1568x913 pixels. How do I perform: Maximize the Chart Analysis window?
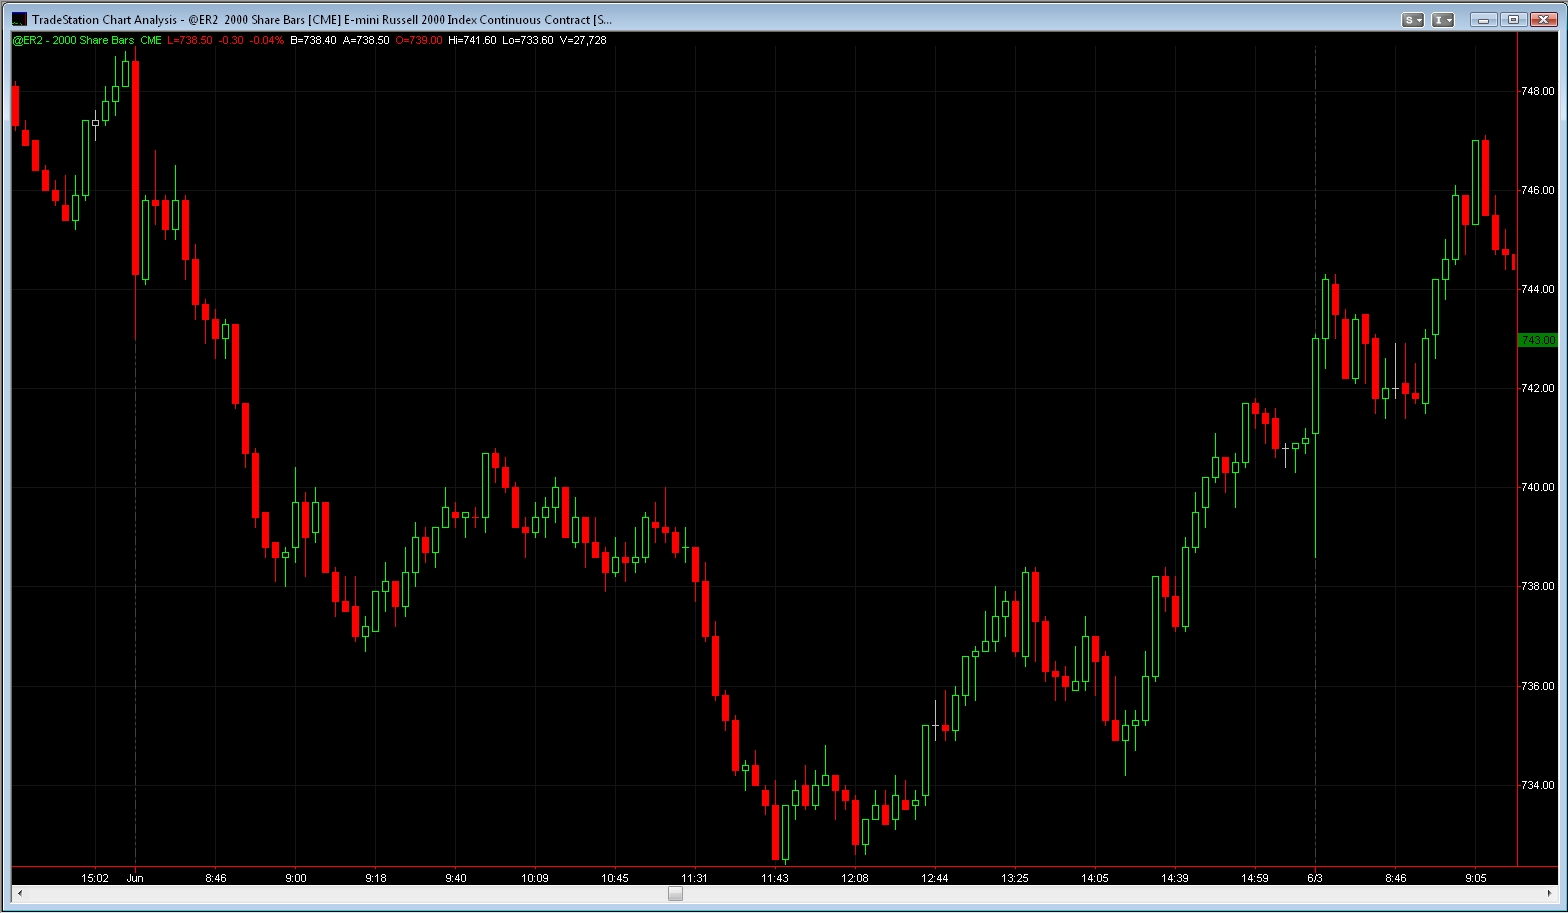(x=1513, y=20)
